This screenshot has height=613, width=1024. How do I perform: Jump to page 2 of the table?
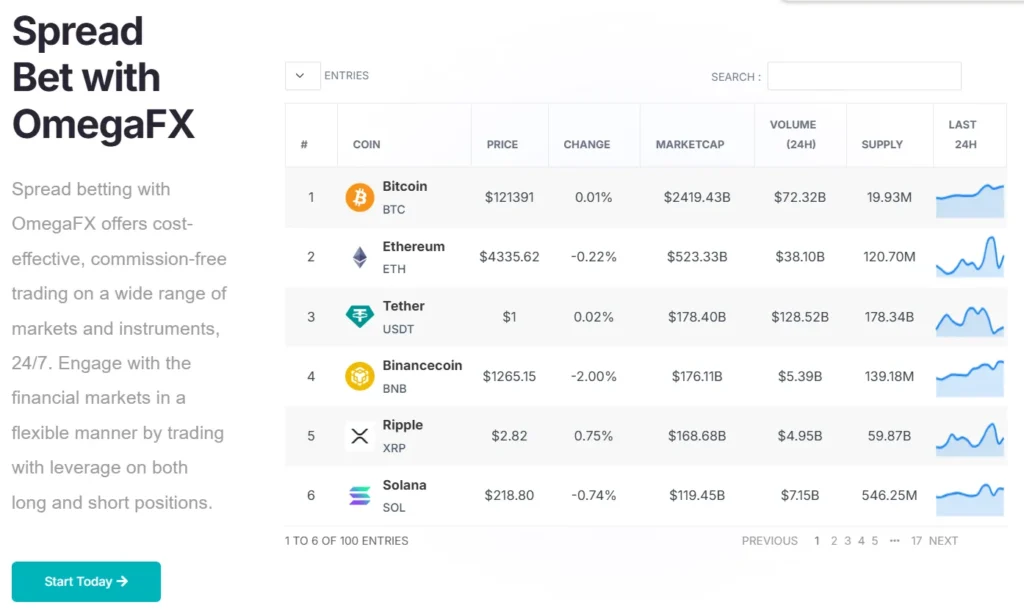[x=834, y=541]
